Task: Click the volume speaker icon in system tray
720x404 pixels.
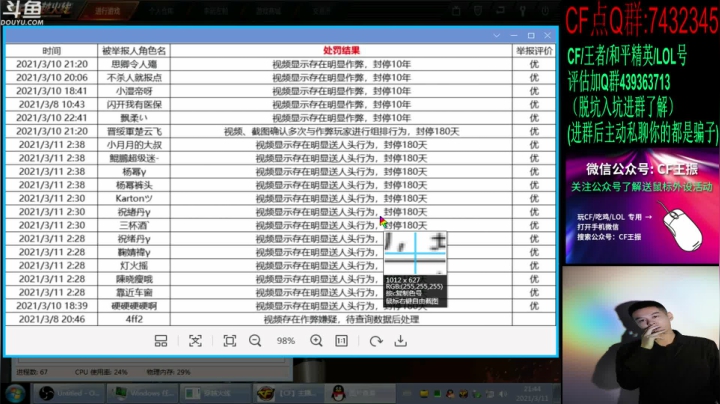Action: pos(503,394)
